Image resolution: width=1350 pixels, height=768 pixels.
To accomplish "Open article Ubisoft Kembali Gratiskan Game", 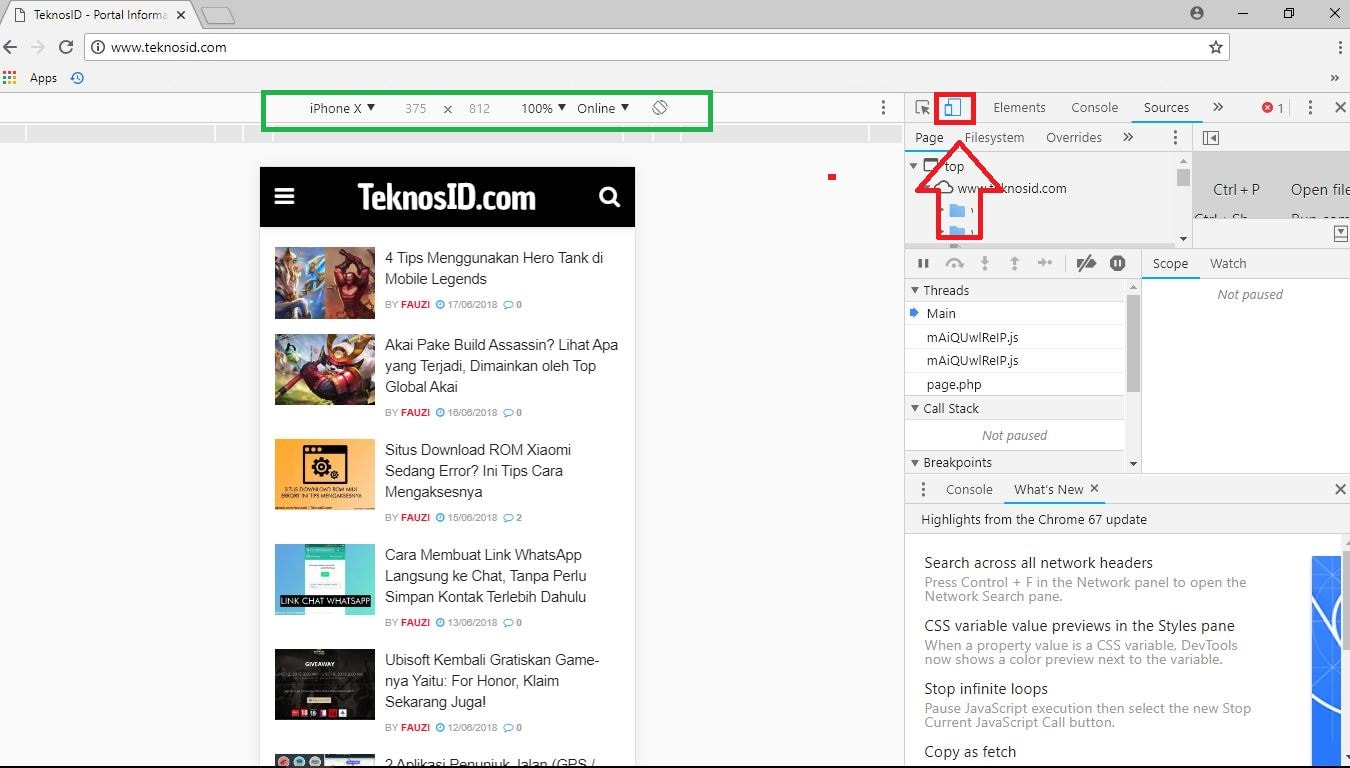I will click(492, 680).
